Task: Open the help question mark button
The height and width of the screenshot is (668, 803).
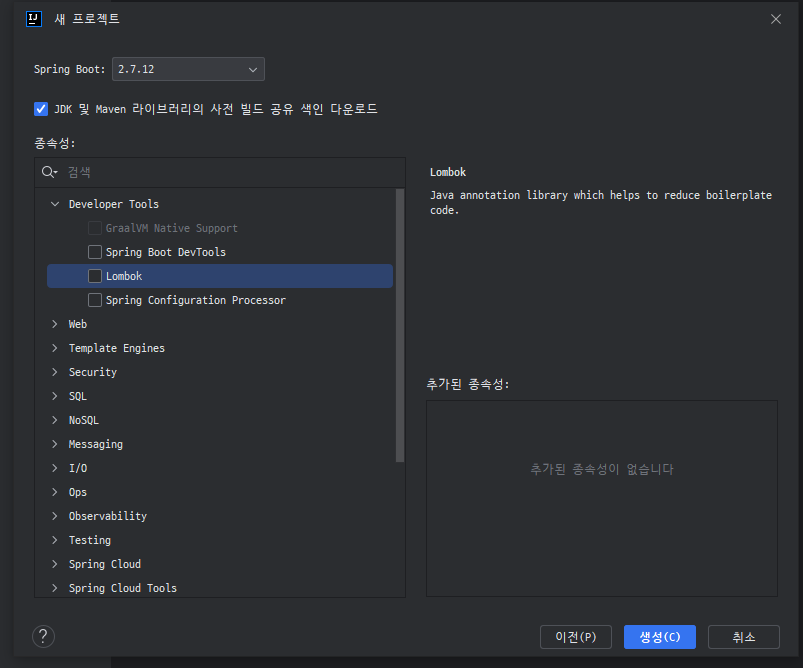Action: point(44,637)
